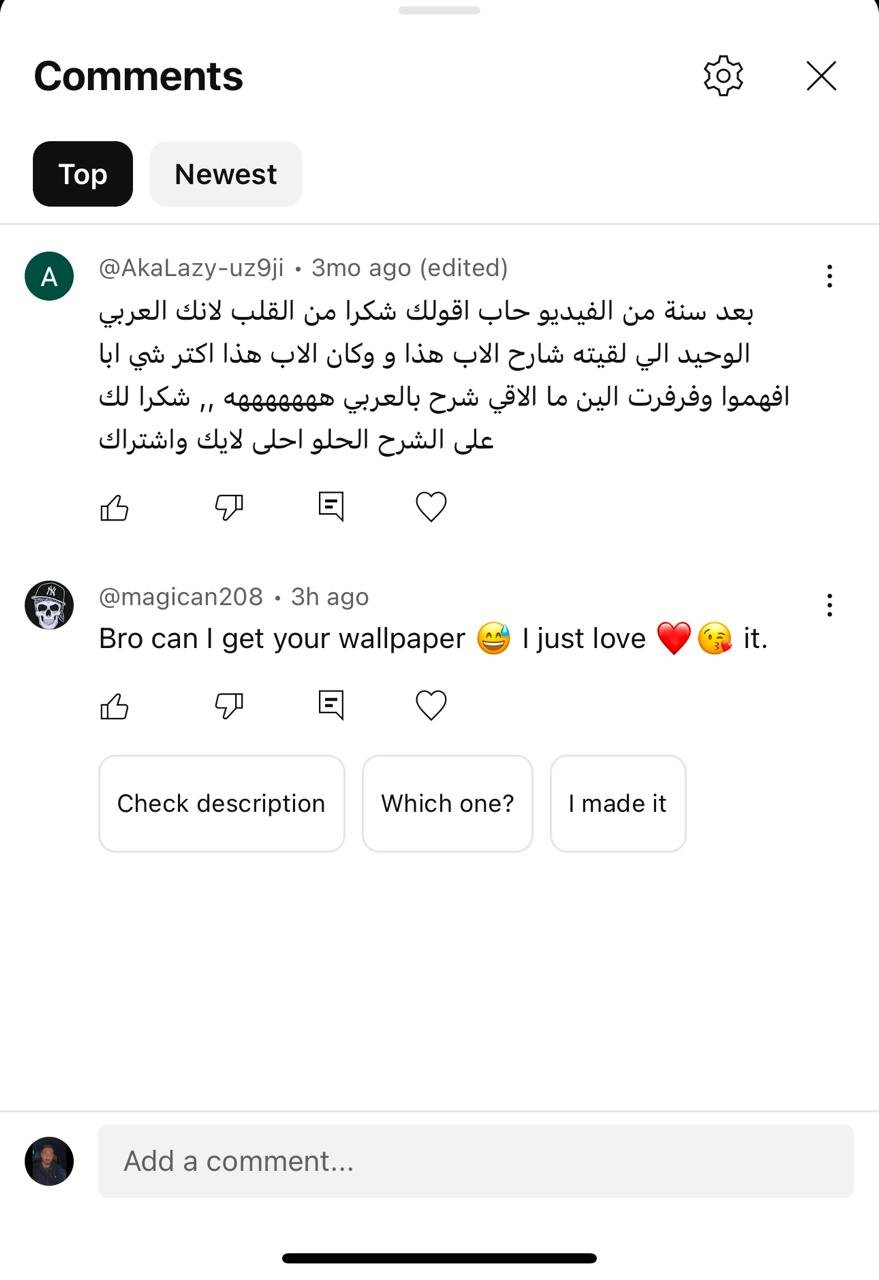Reply to the @AkaLazy-uz9ji comment
Viewport: 879px width, 1280px height.
coord(331,507)
